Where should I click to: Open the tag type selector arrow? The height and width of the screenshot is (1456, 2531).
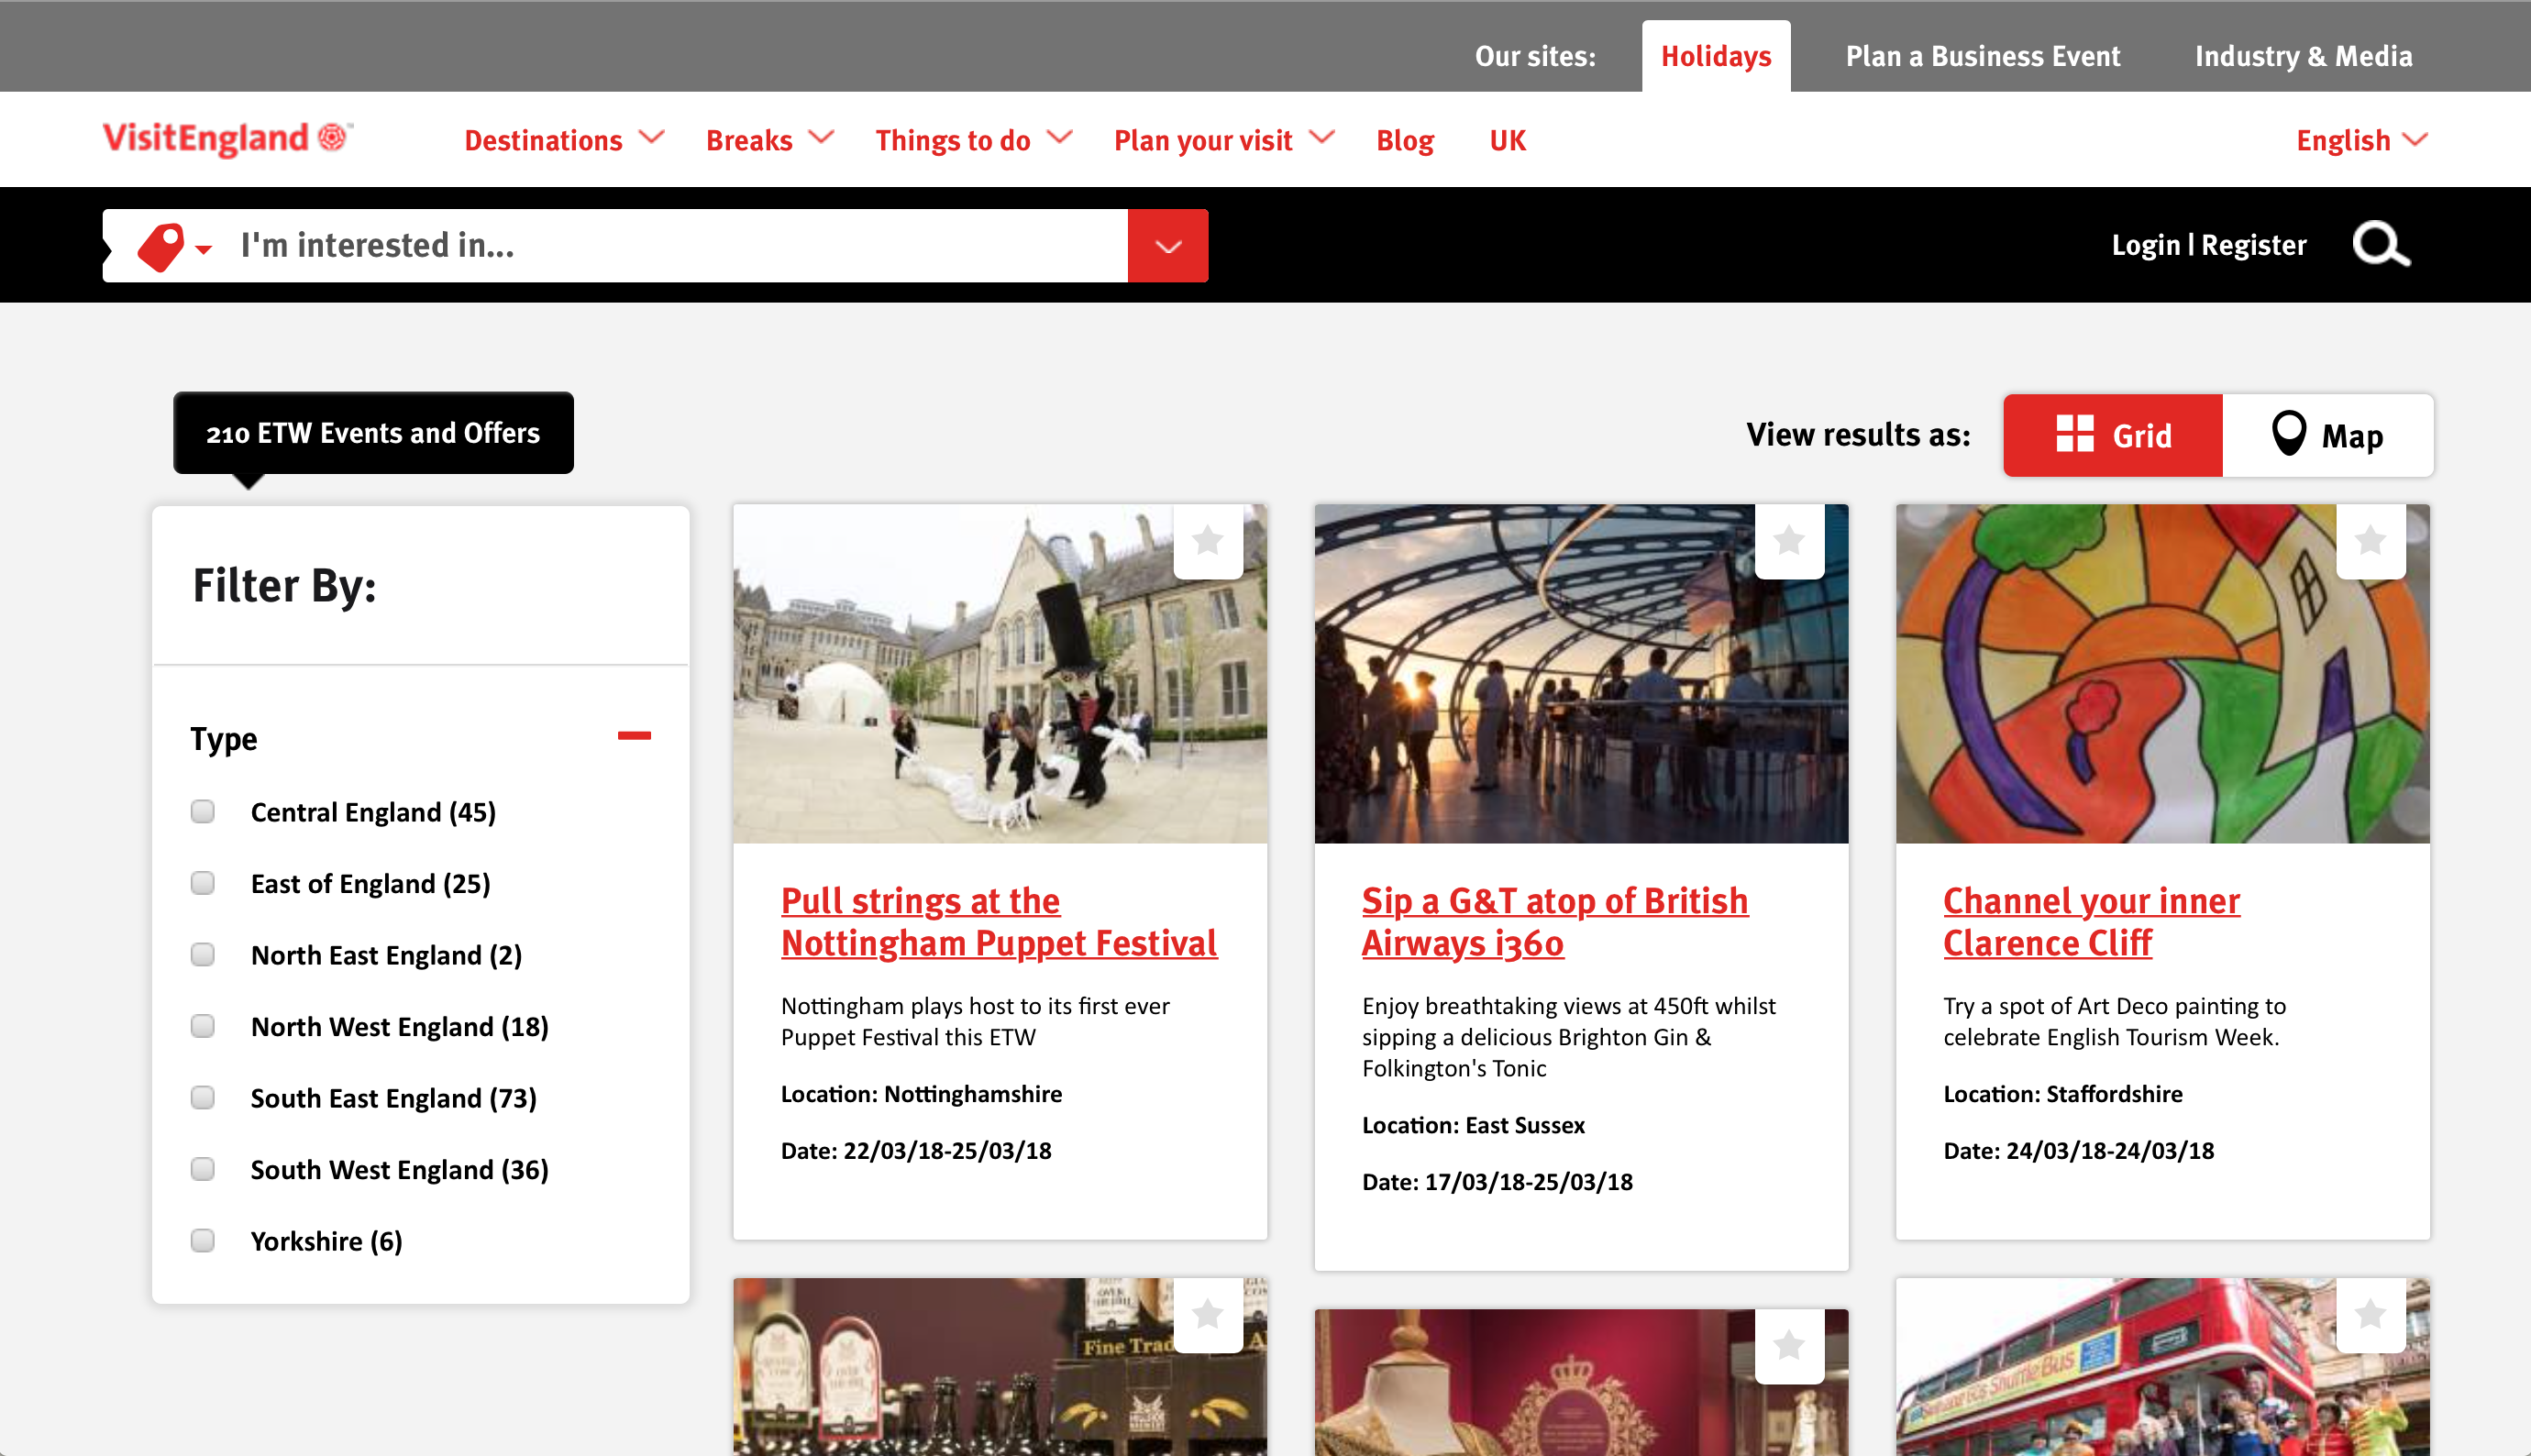click(204, 249)
